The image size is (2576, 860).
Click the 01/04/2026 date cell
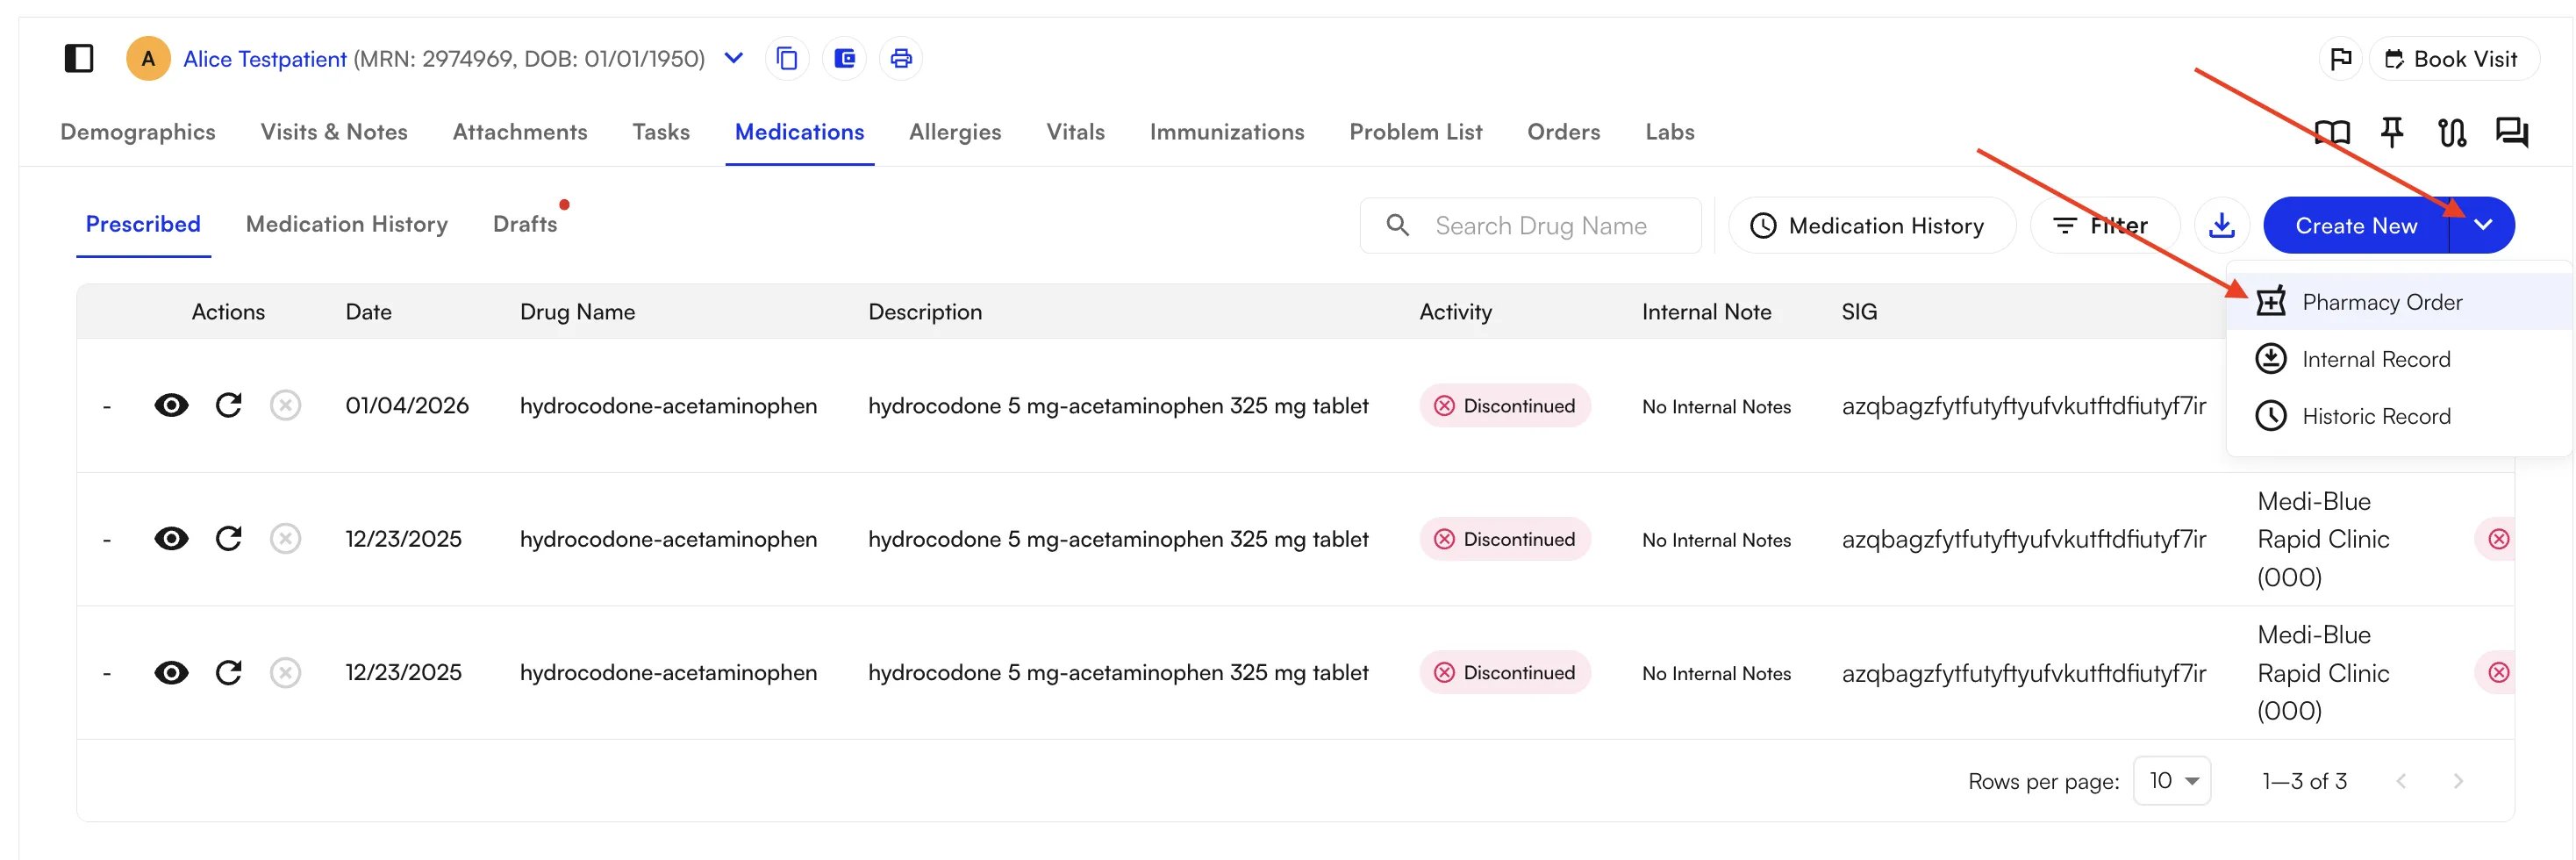[407, 405]
